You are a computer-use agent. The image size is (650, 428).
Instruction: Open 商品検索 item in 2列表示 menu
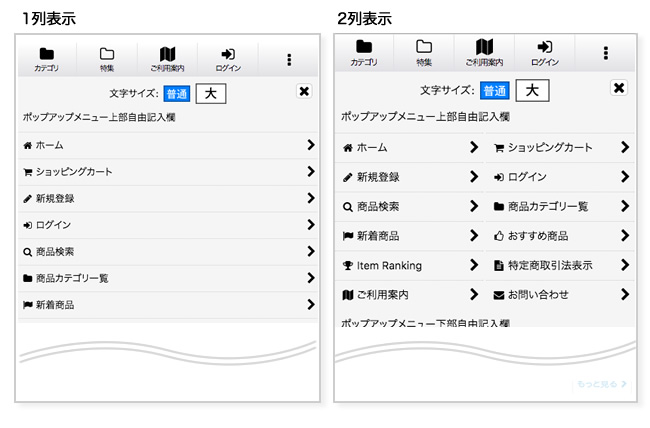pos(409,207)
